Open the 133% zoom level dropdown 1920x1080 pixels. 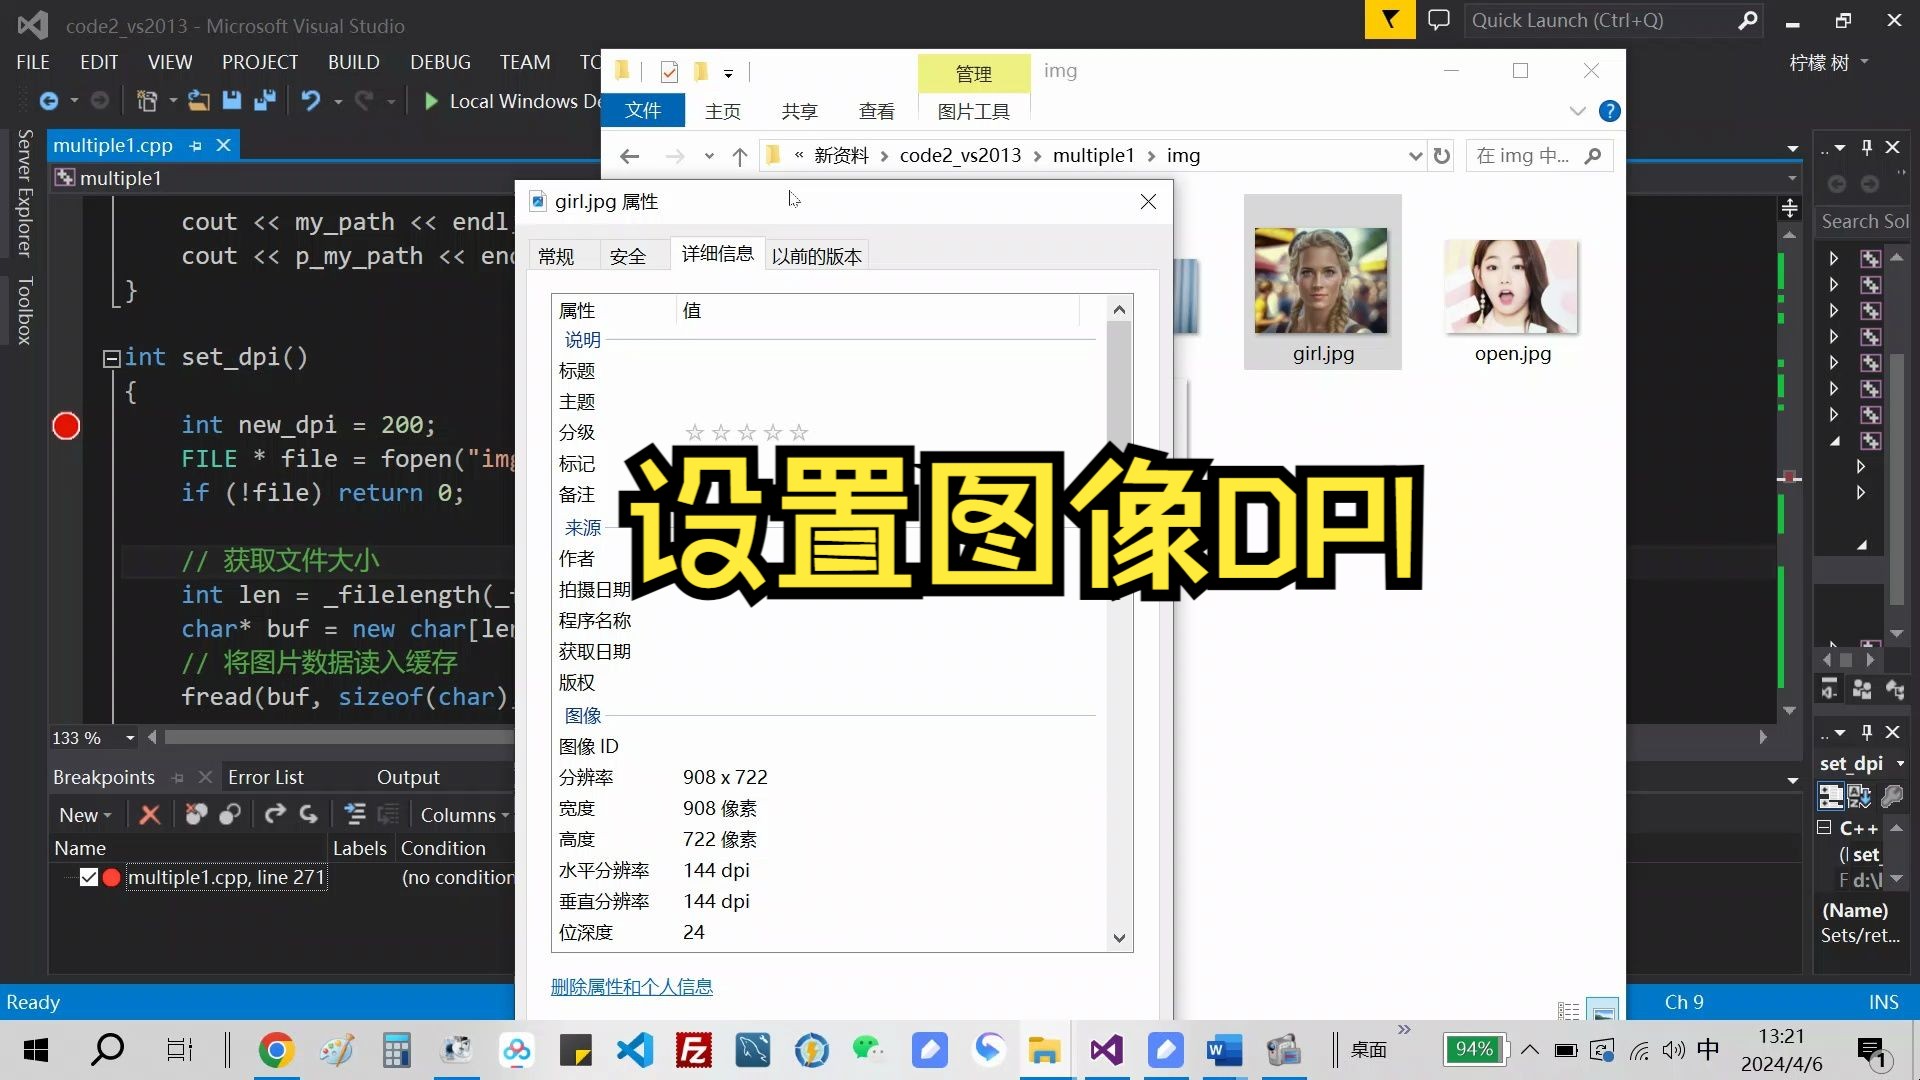(129, 738)
